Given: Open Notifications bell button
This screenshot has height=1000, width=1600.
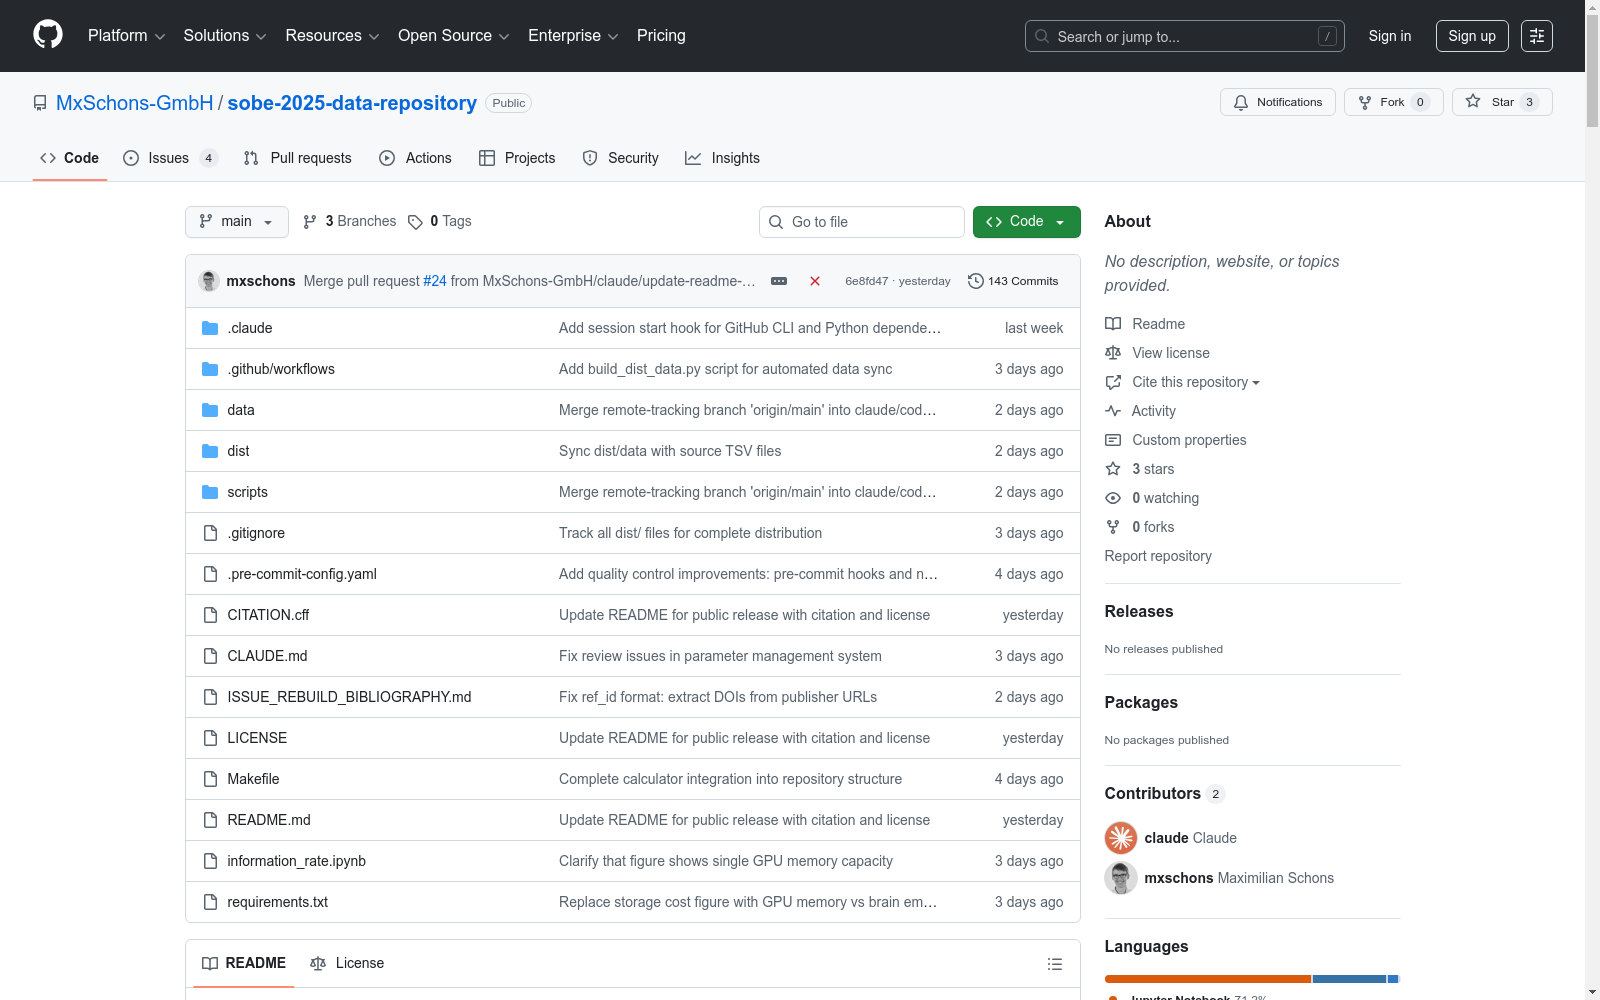Looking at the screenshot, I should click(x=1278, y=102).
